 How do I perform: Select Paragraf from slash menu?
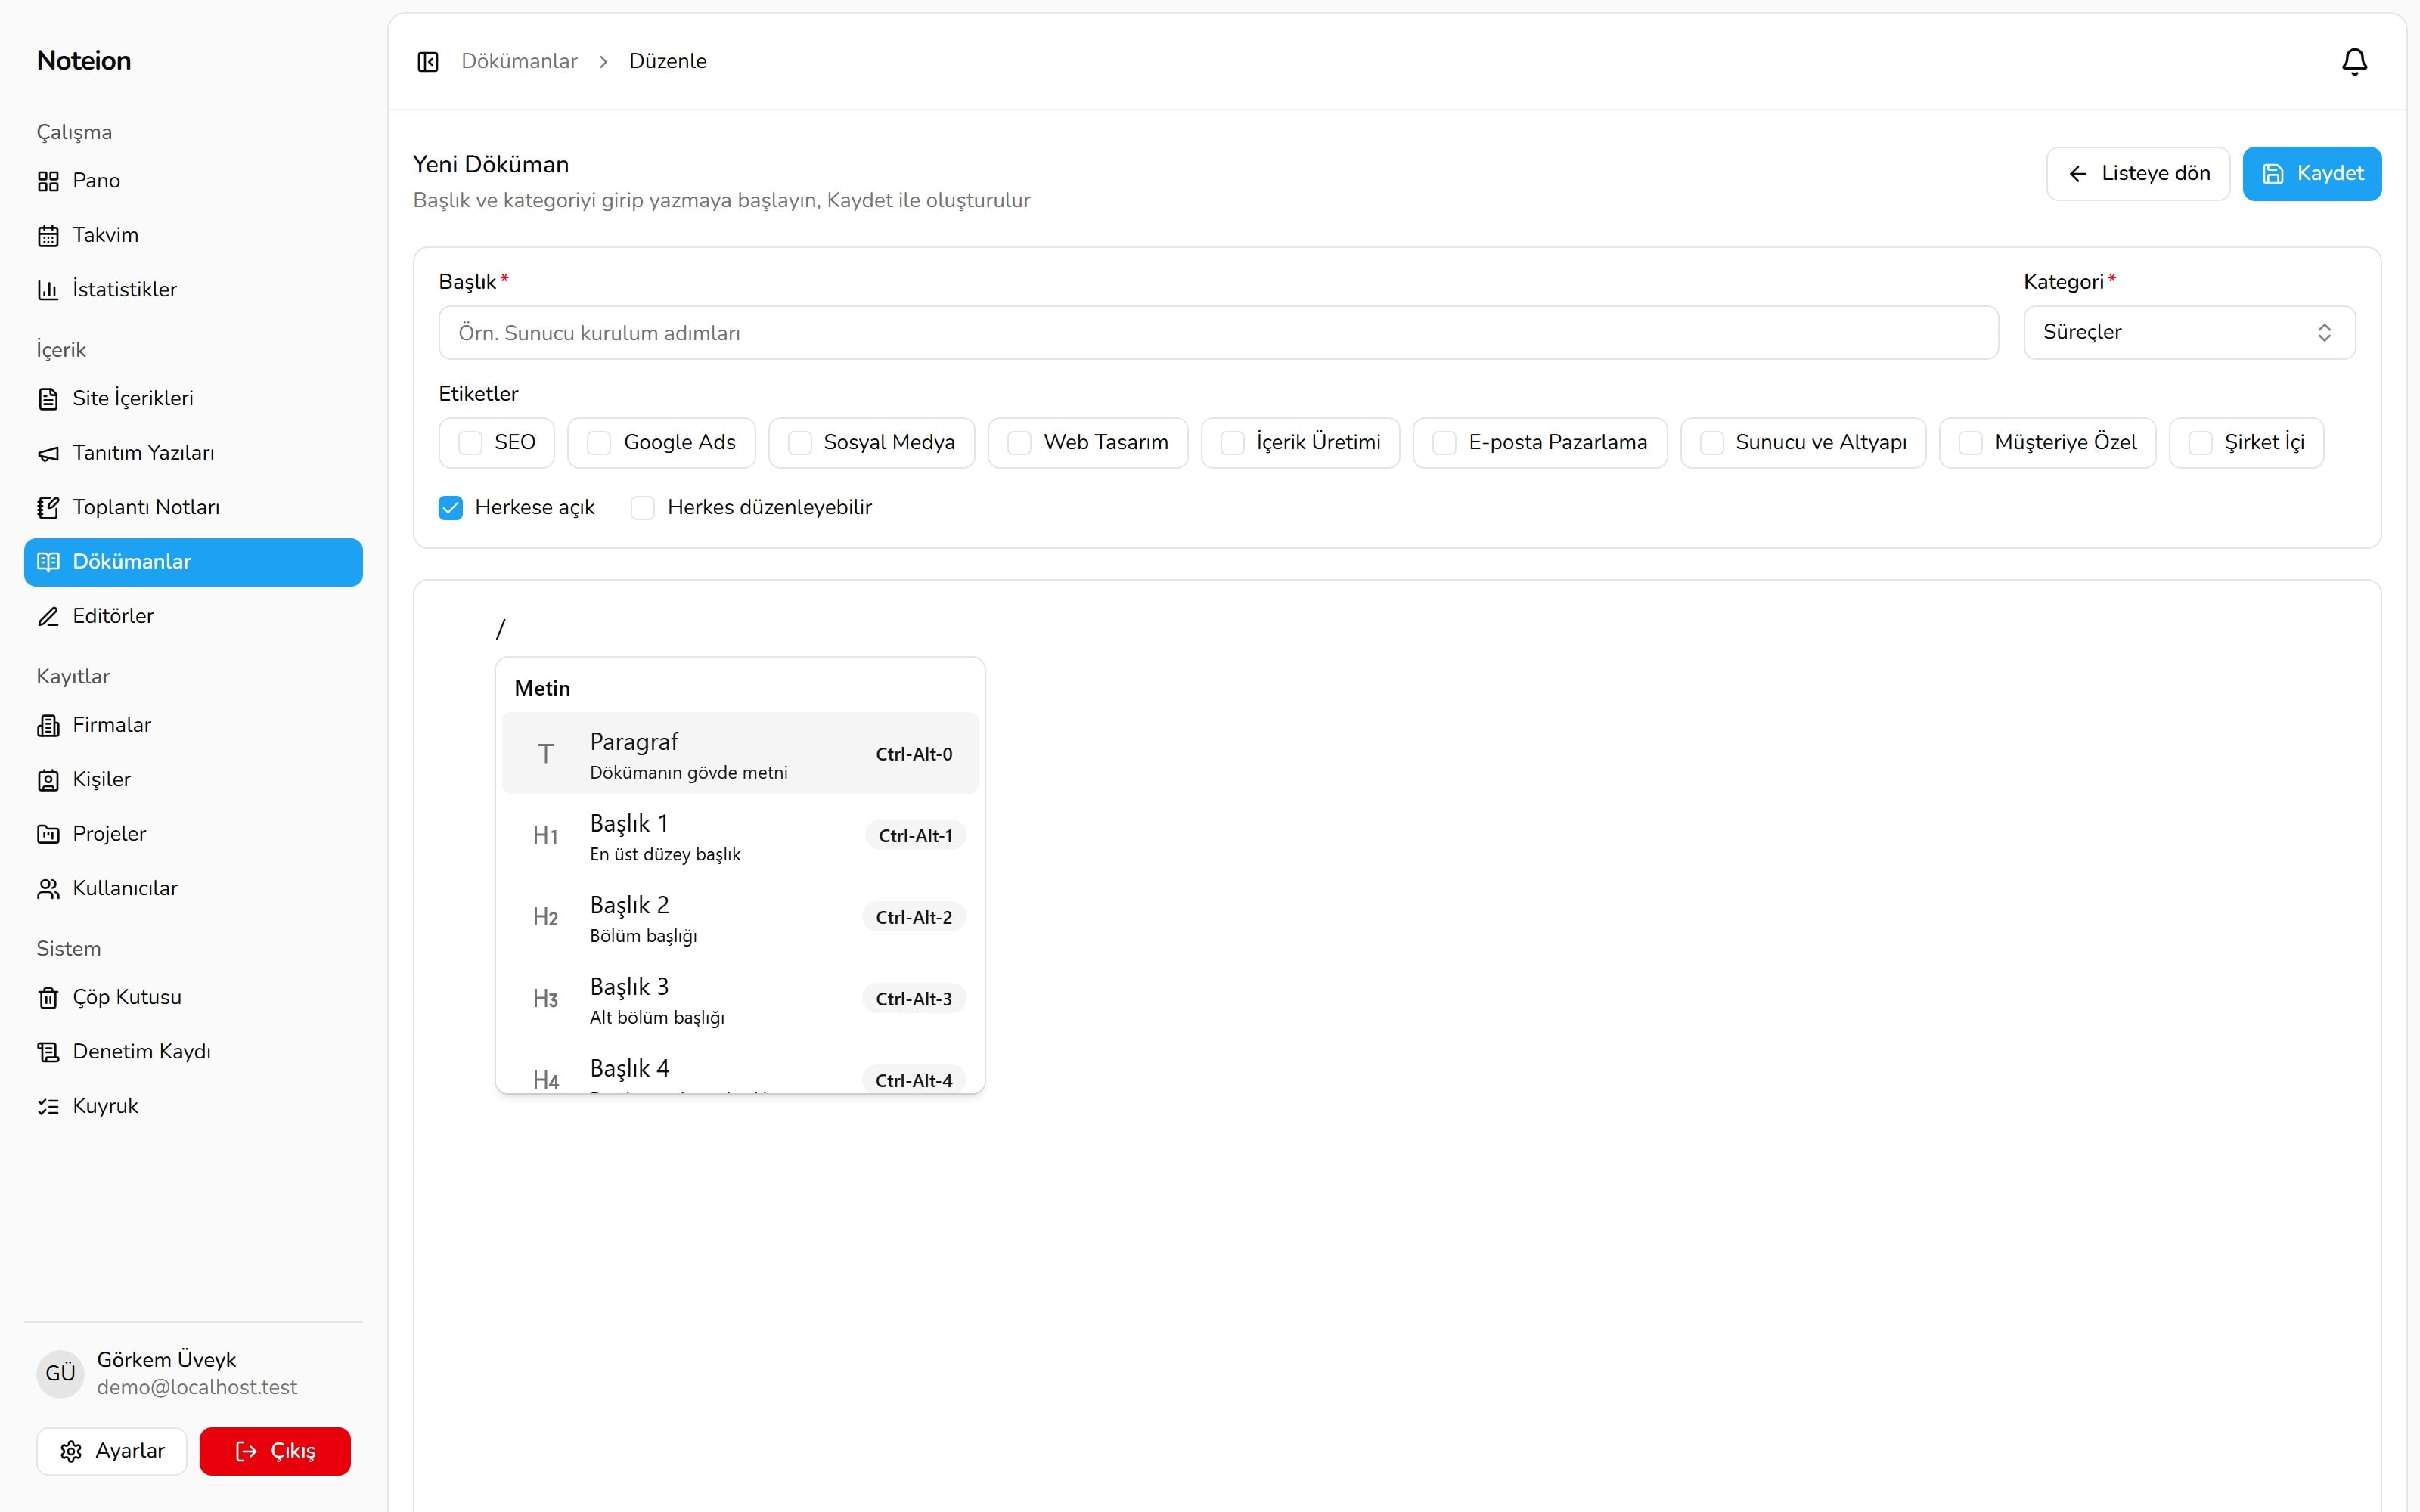coord(740,754)
